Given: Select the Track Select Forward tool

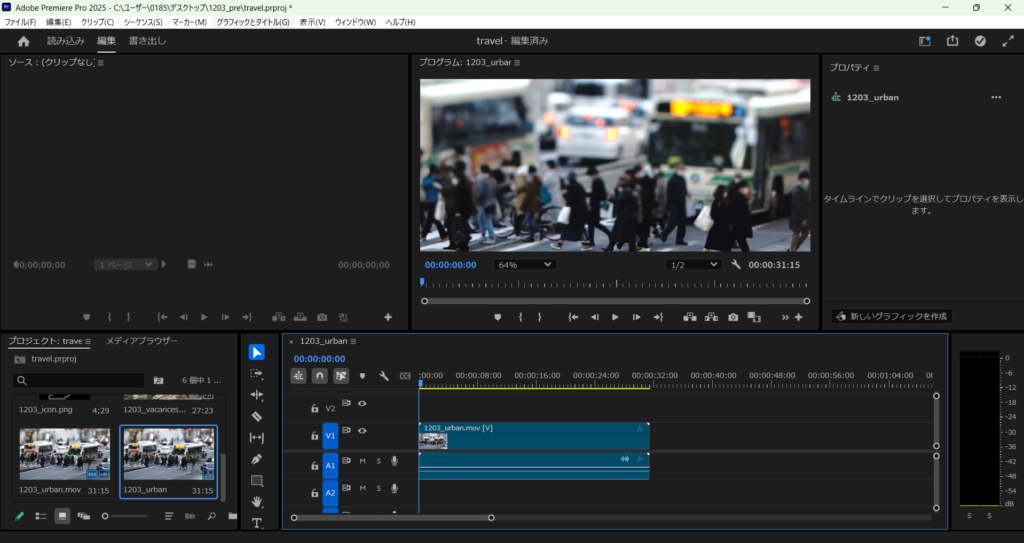Looking at the screenshot, I should click(256, 373).
